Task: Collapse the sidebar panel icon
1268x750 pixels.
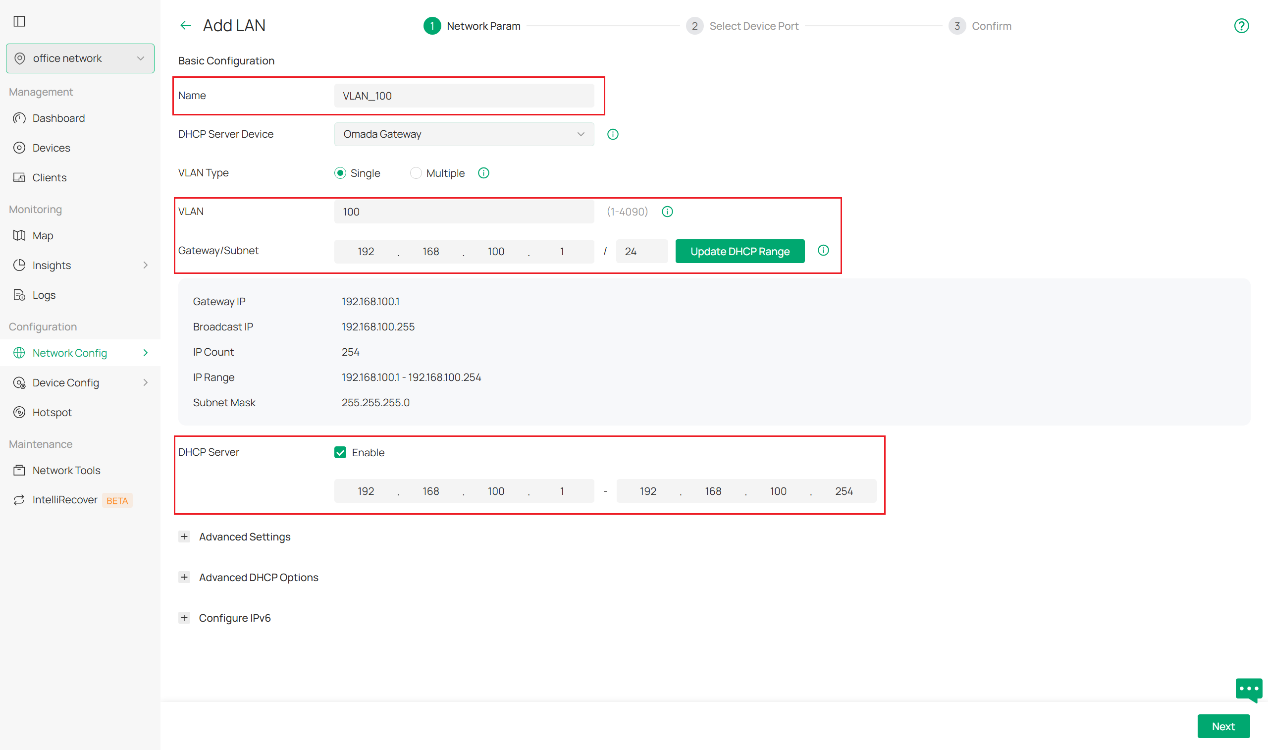Action: (19, 21)
